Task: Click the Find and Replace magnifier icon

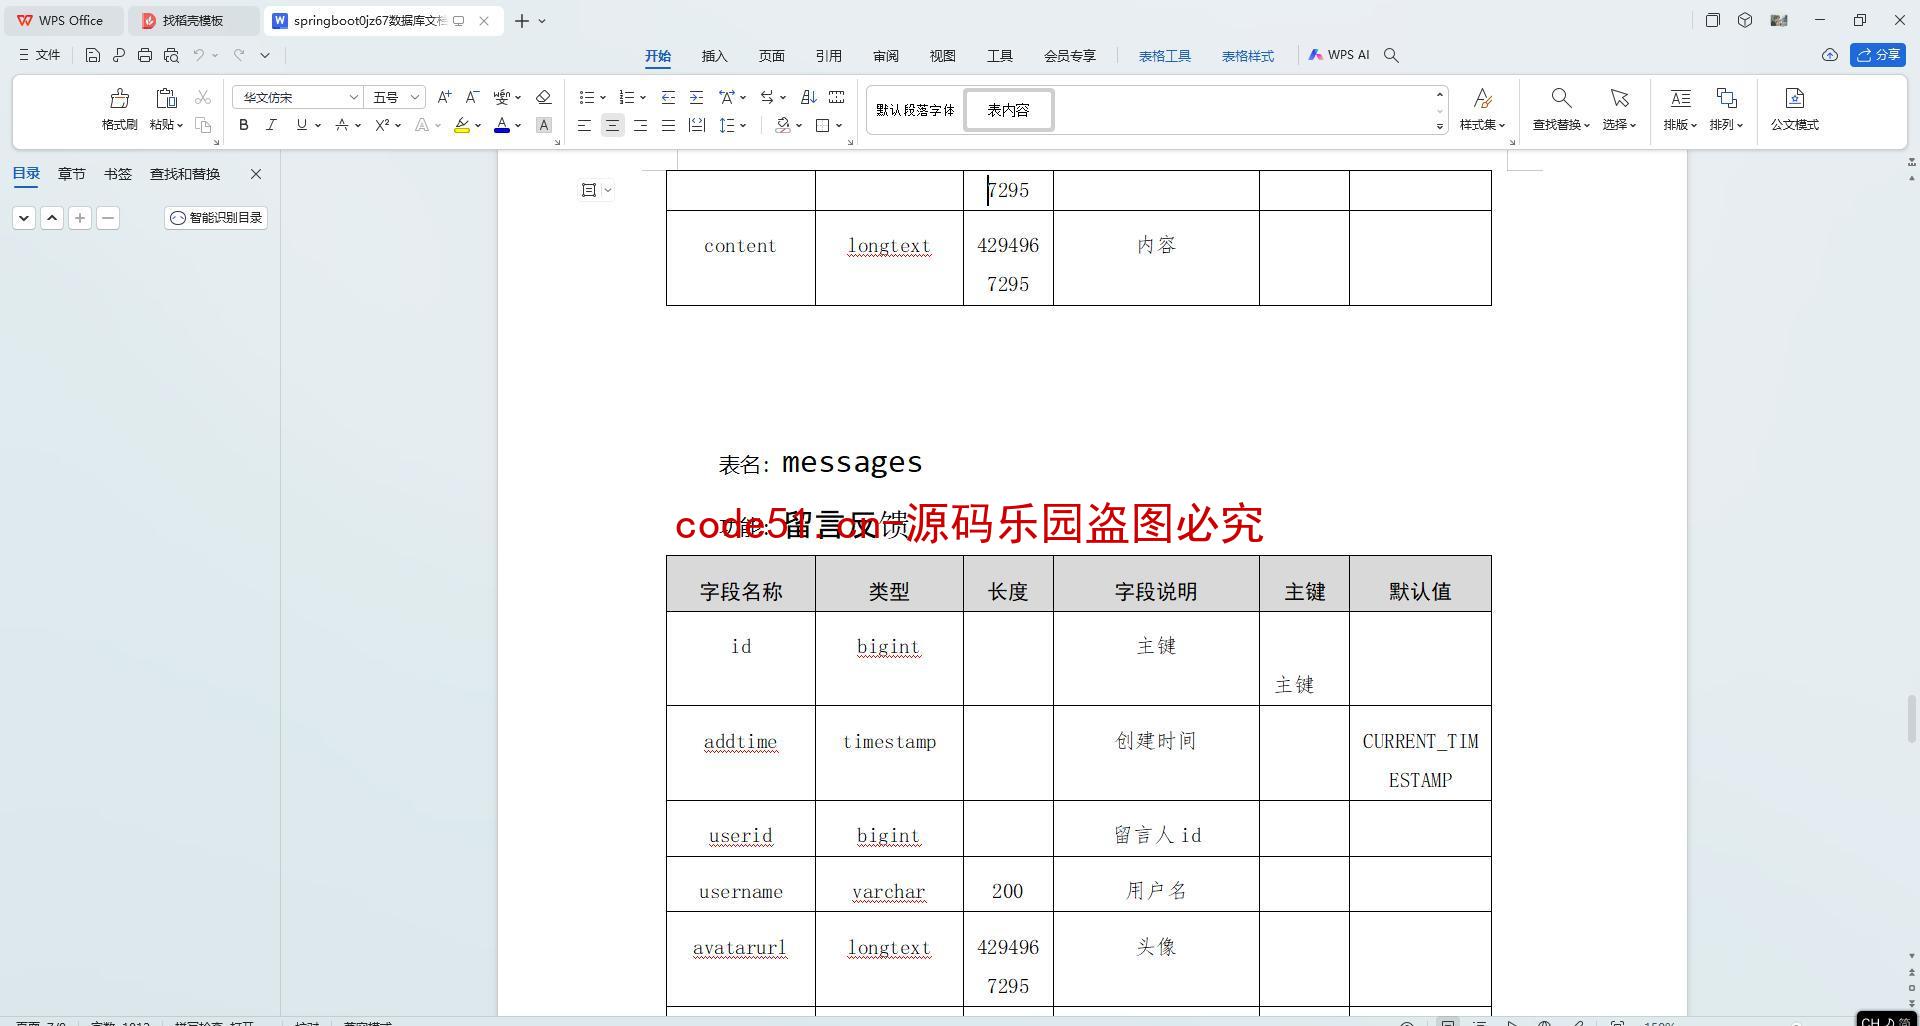Action: coord(1561,98)
